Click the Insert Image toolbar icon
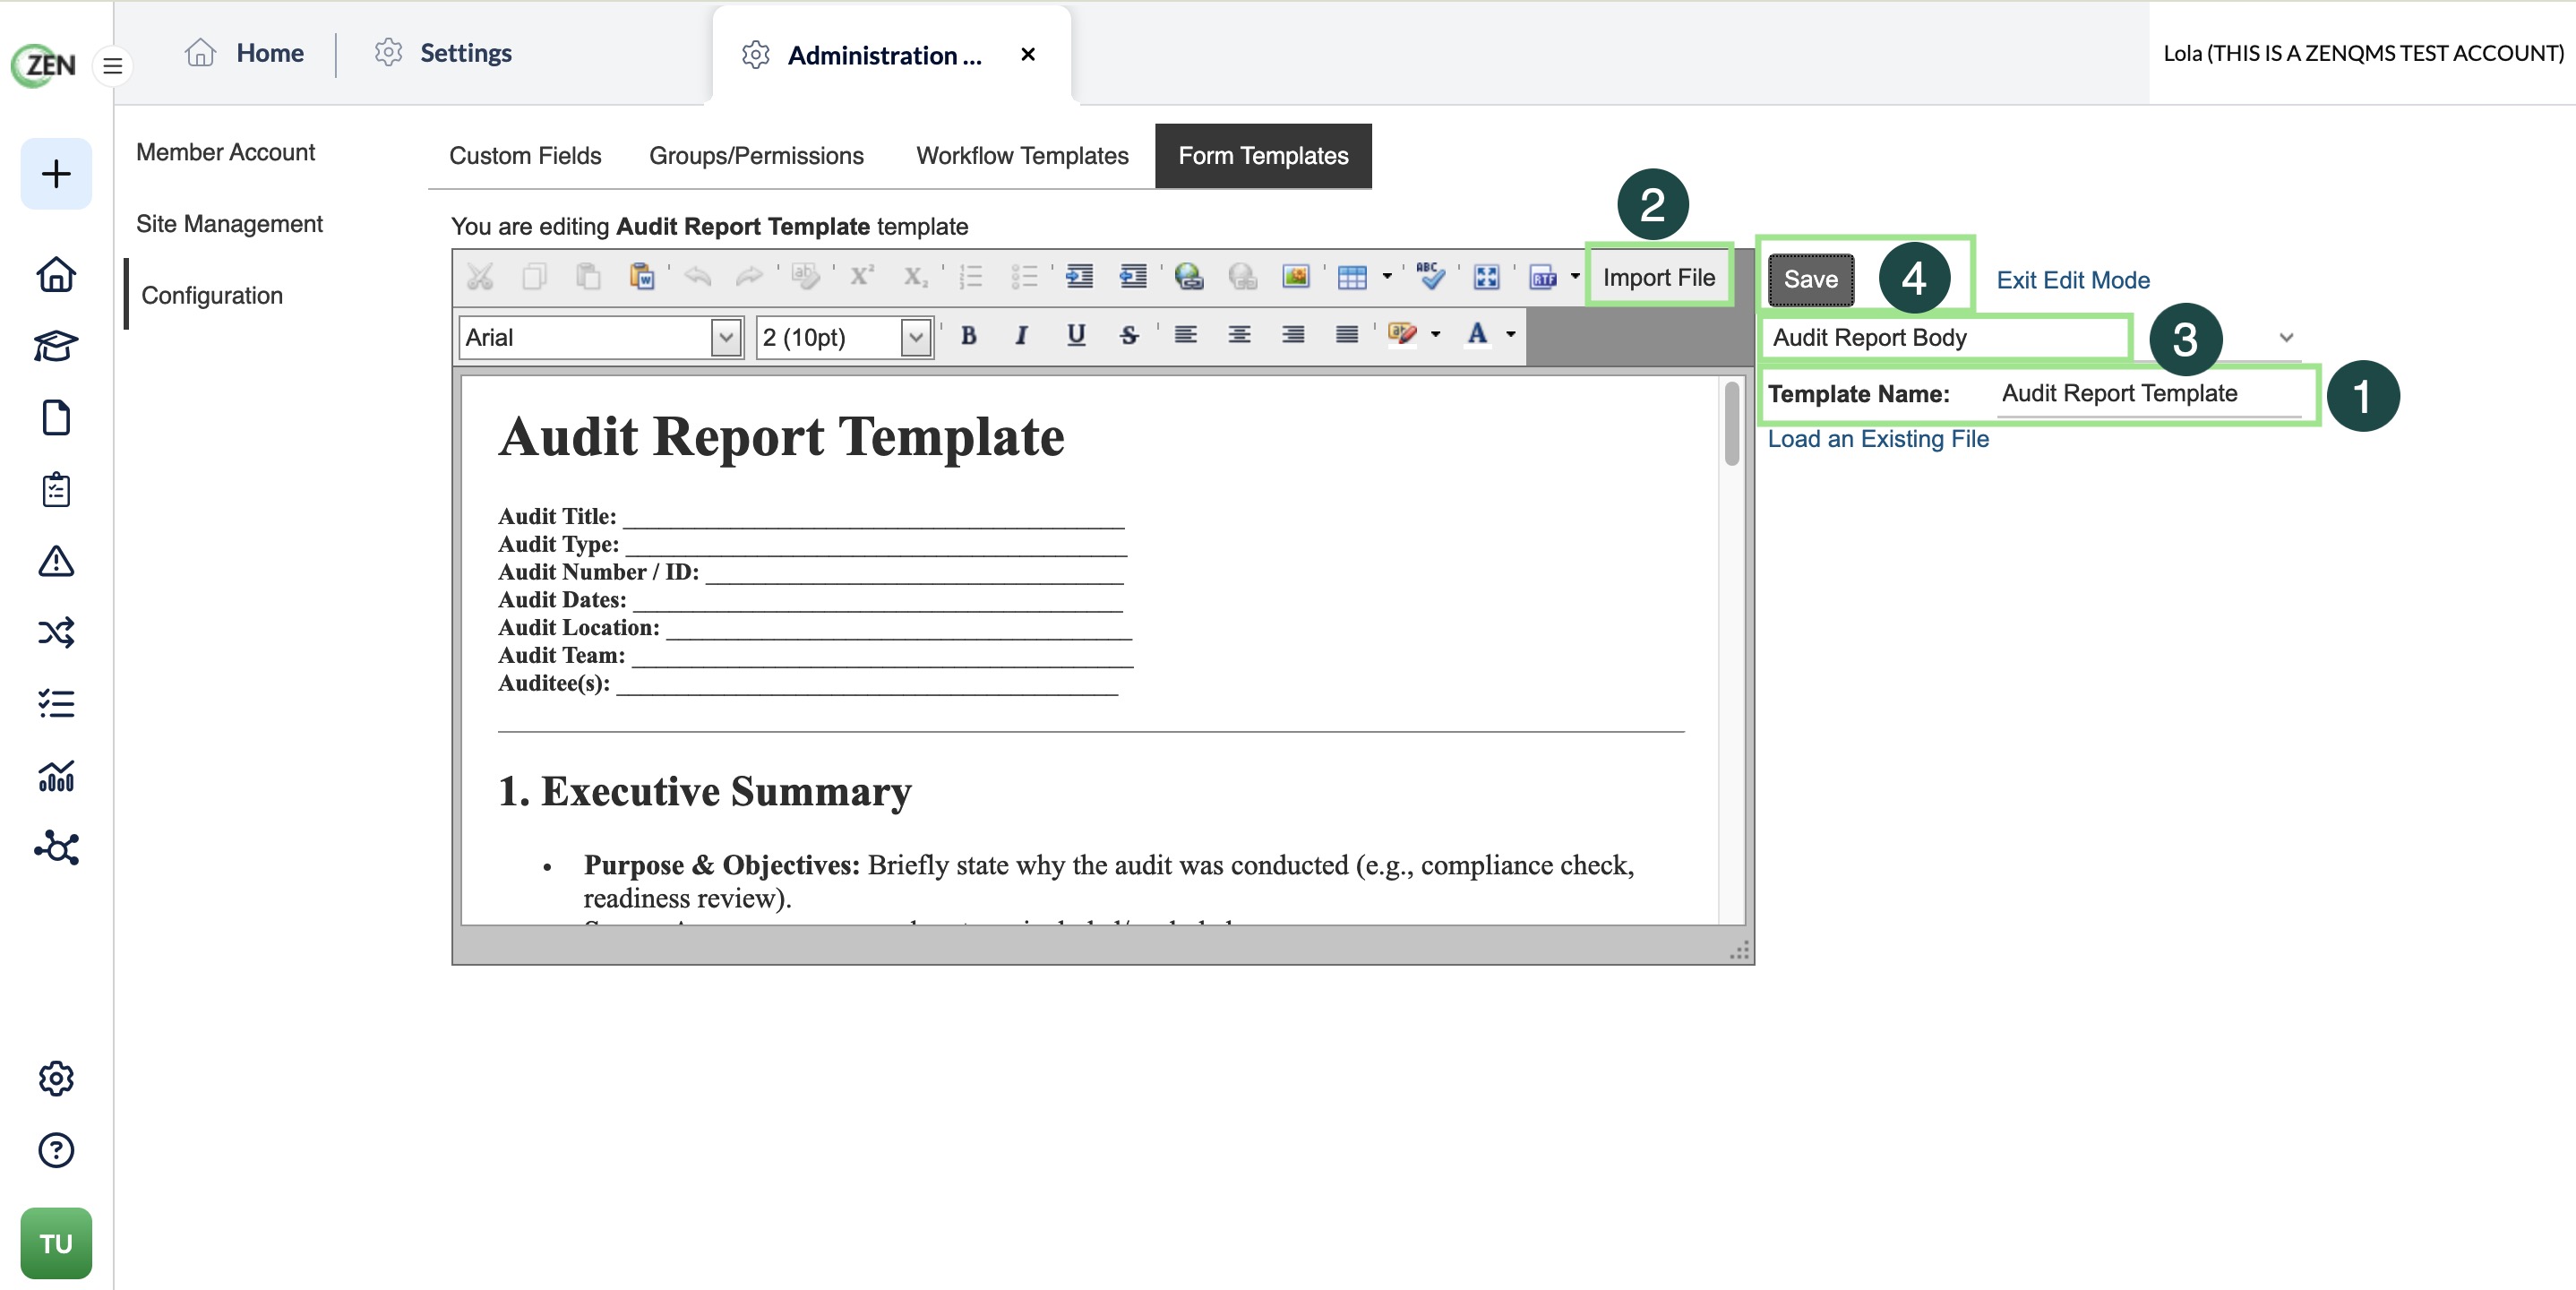 click(1295, 277)
